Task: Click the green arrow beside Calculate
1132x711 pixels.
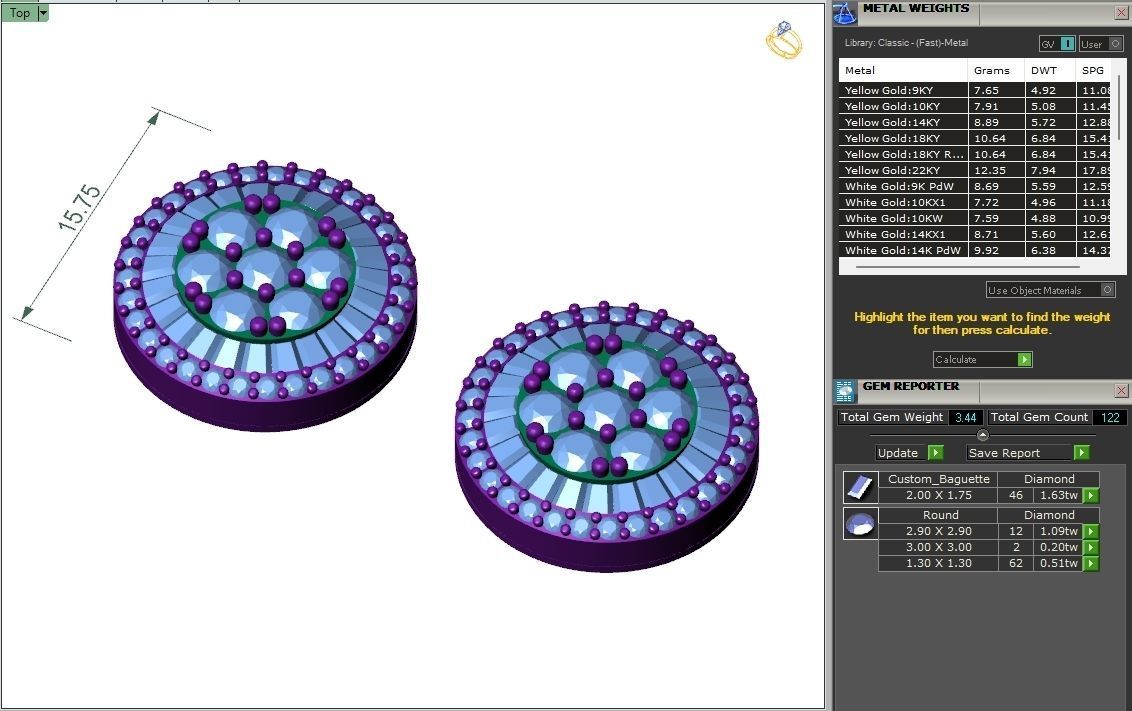Action: 1024,359
